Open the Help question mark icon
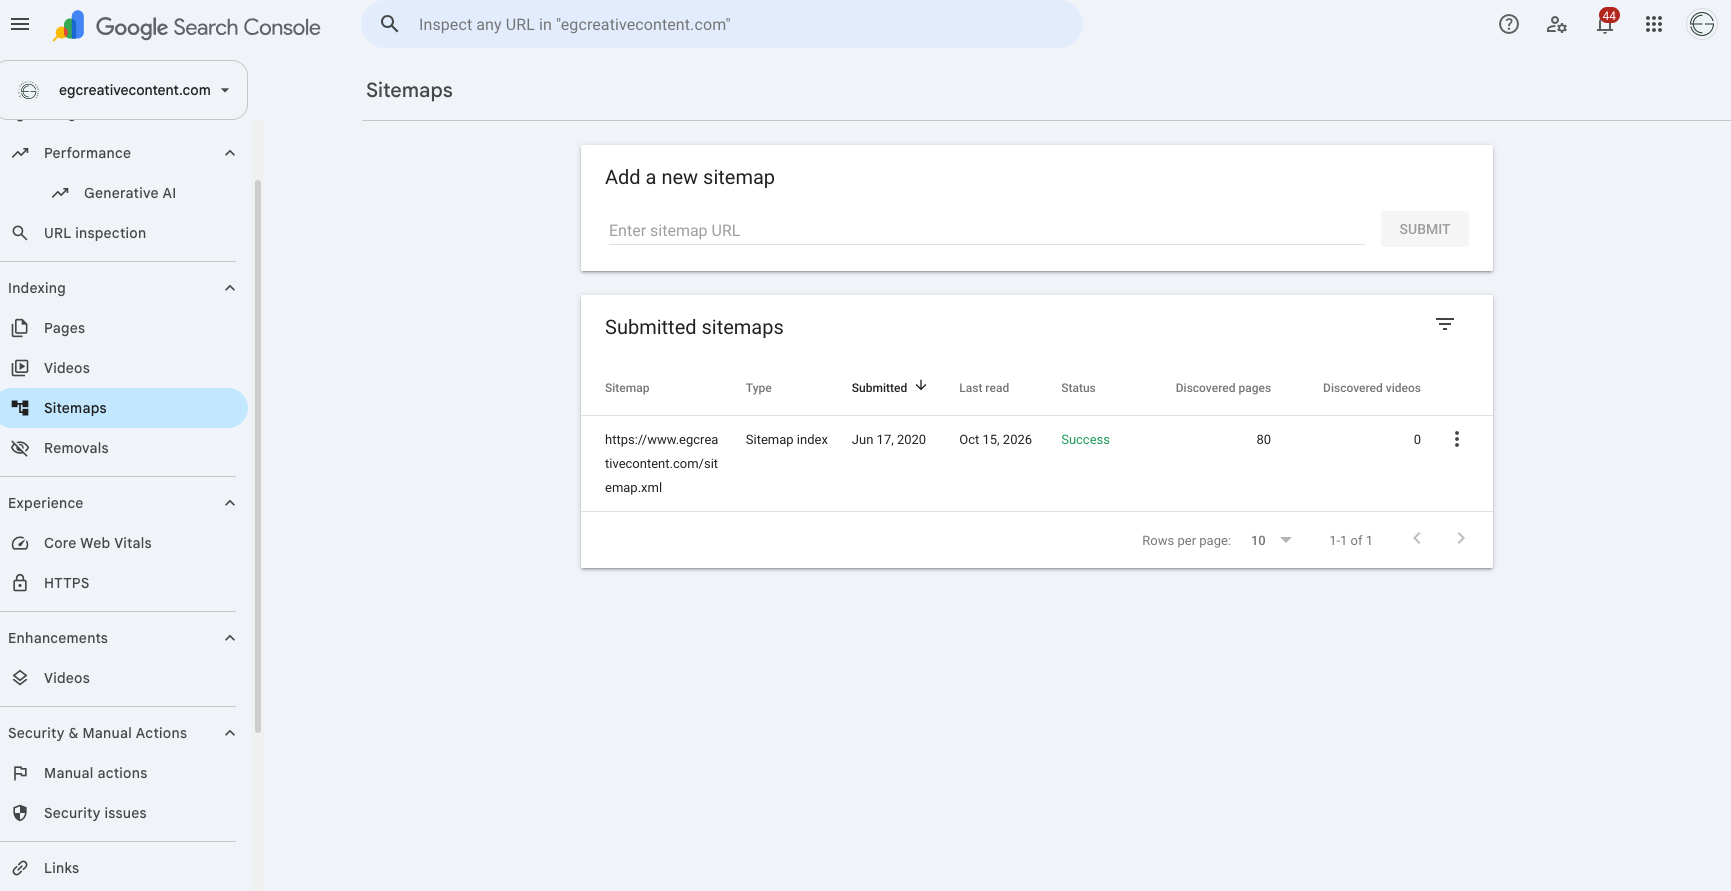The width and height of the screenshot is (1731, 891). tap(1509, 24)
